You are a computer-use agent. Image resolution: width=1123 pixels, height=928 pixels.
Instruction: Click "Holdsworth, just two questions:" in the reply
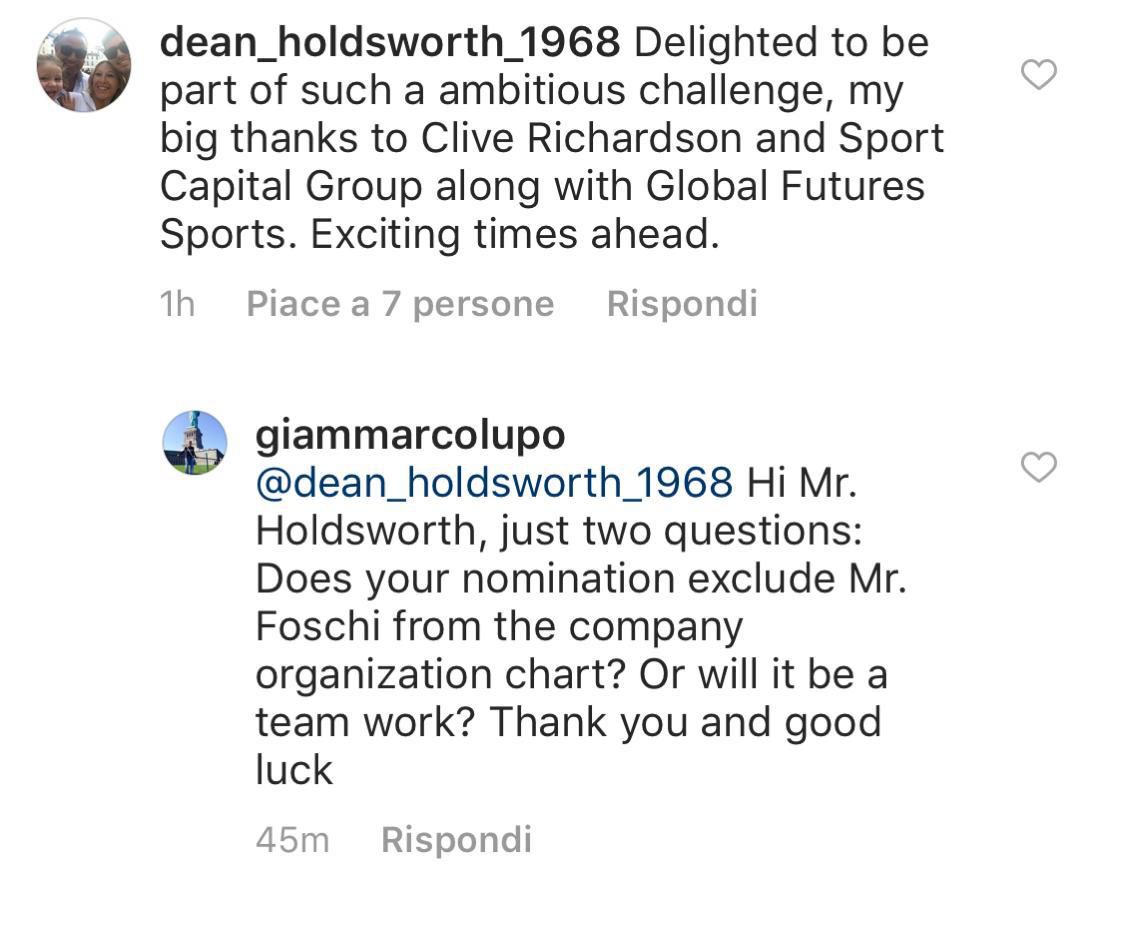[558, 531]
